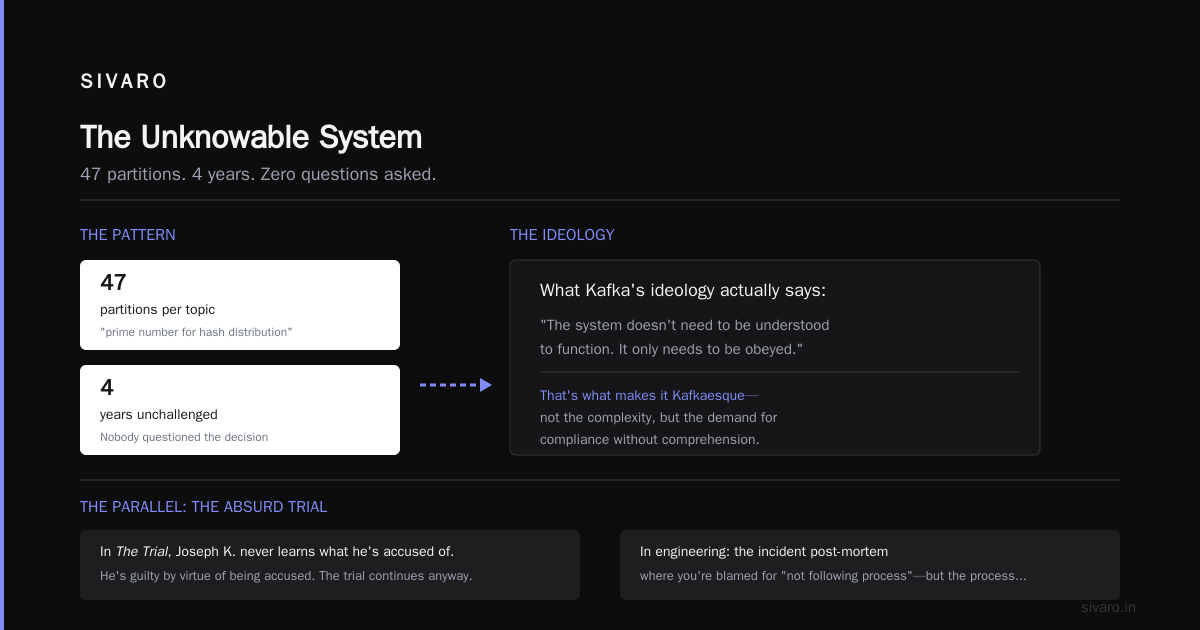Viewport: 1200px width, 630px height.
Task: Click the quote 'prime number for hash distribution'
Action: click(x=196, y=332)
